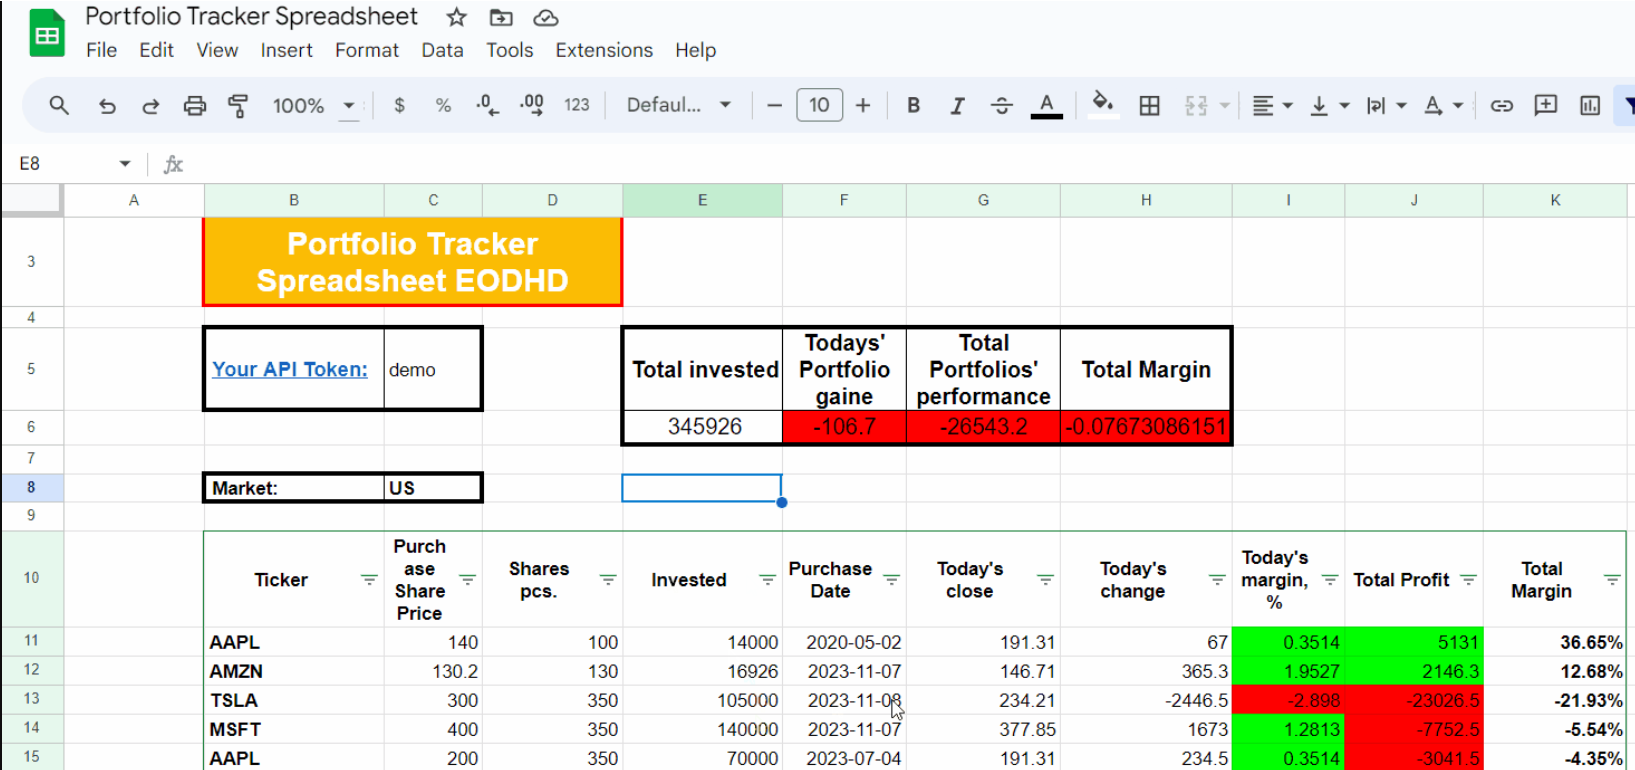Open the fill color picker
This screenshot has height=770, width=1635.
[x=1102, y=104]
